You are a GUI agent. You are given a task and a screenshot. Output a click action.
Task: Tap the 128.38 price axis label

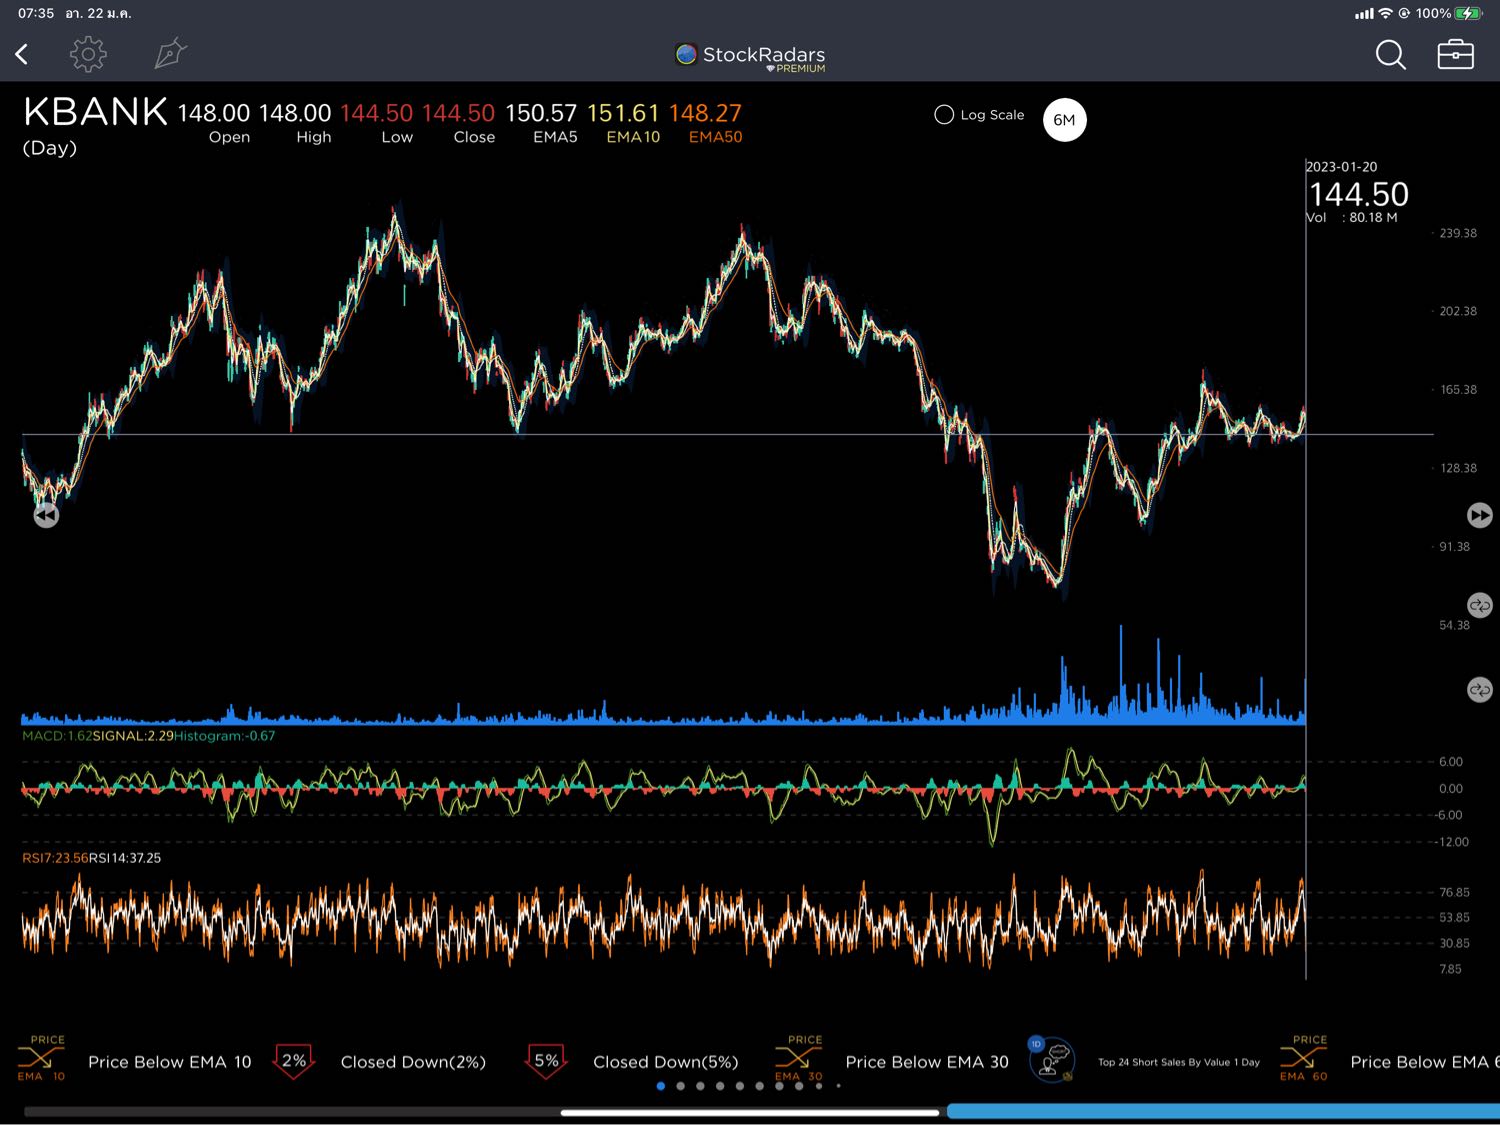tap(1458, 468)
